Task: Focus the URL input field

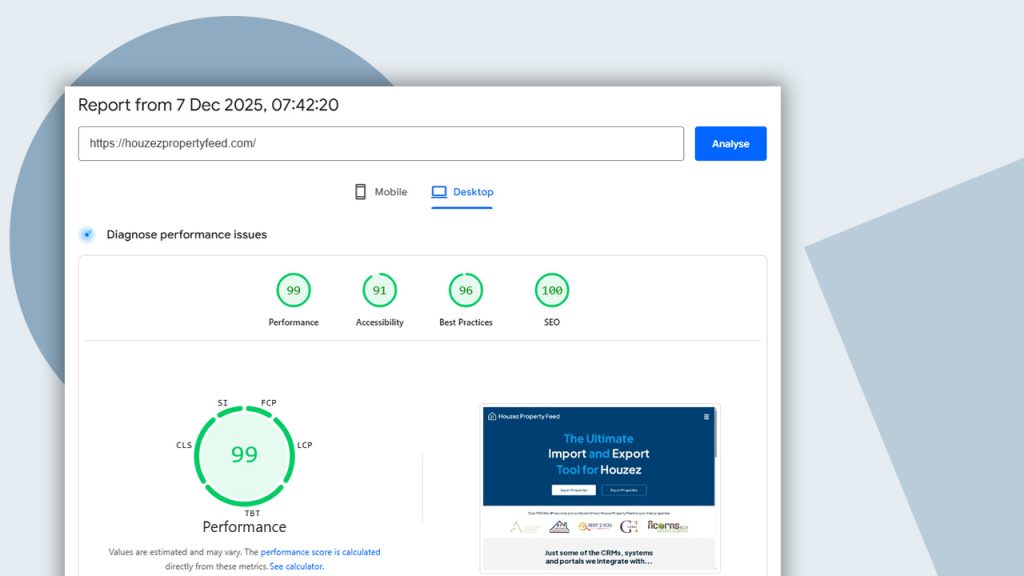Action: point(381,144)
